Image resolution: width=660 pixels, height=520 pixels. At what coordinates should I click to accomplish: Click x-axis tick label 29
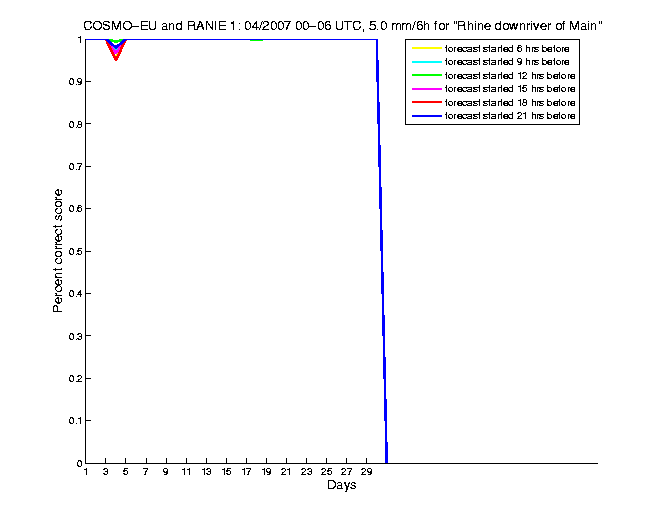tap(366, 472)
